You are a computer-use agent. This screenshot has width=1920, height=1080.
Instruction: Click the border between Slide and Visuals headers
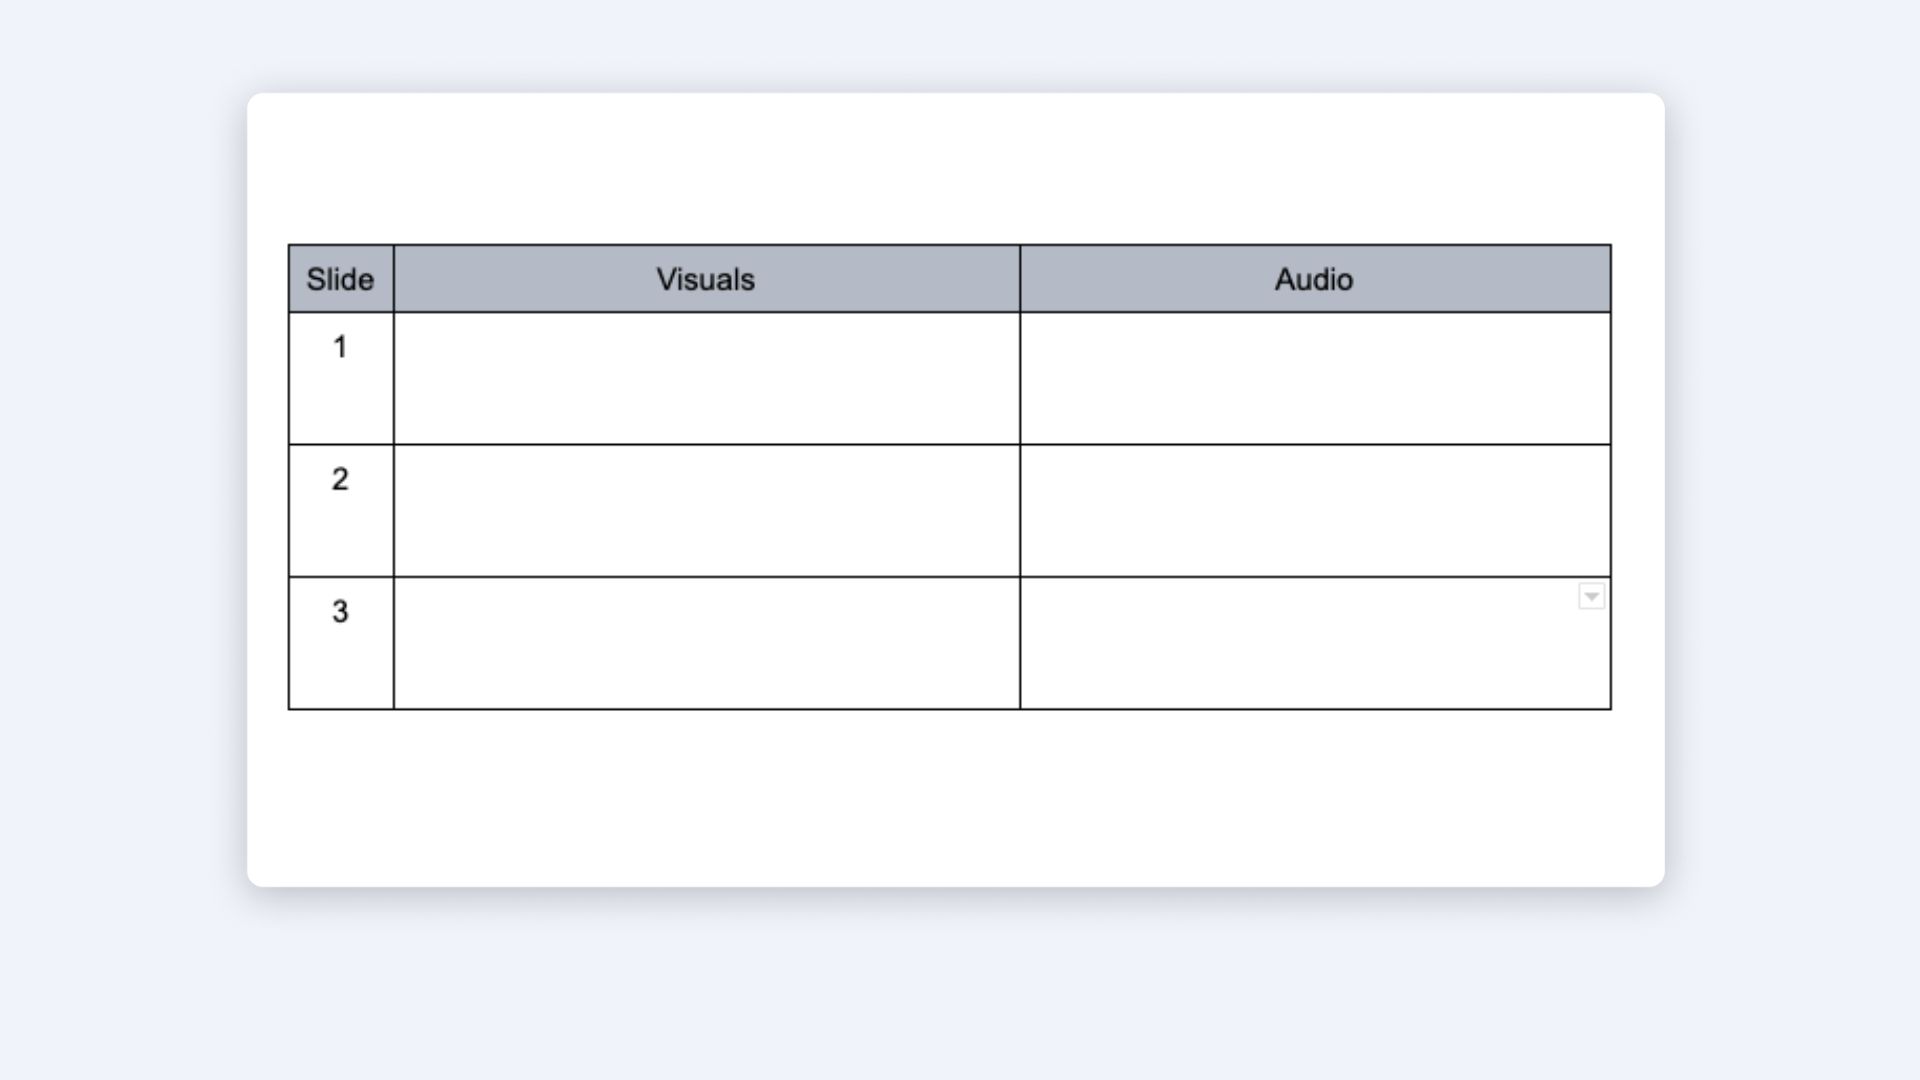[394, 279]
